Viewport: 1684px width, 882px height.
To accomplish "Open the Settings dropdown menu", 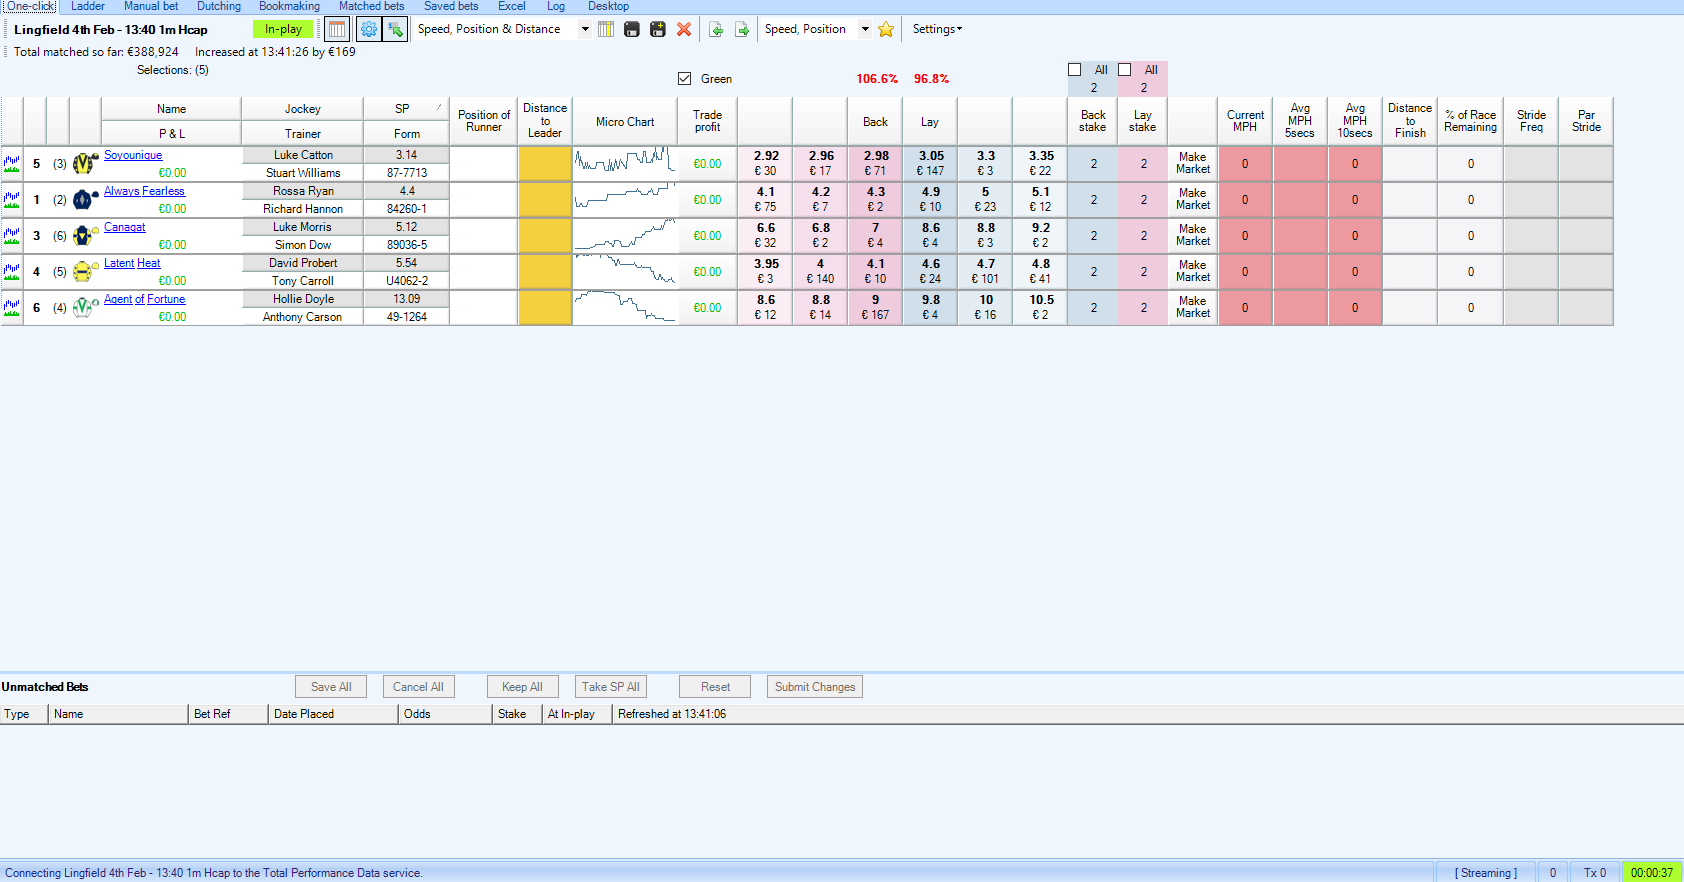I will pyautogui.click(x=937, y=29).
